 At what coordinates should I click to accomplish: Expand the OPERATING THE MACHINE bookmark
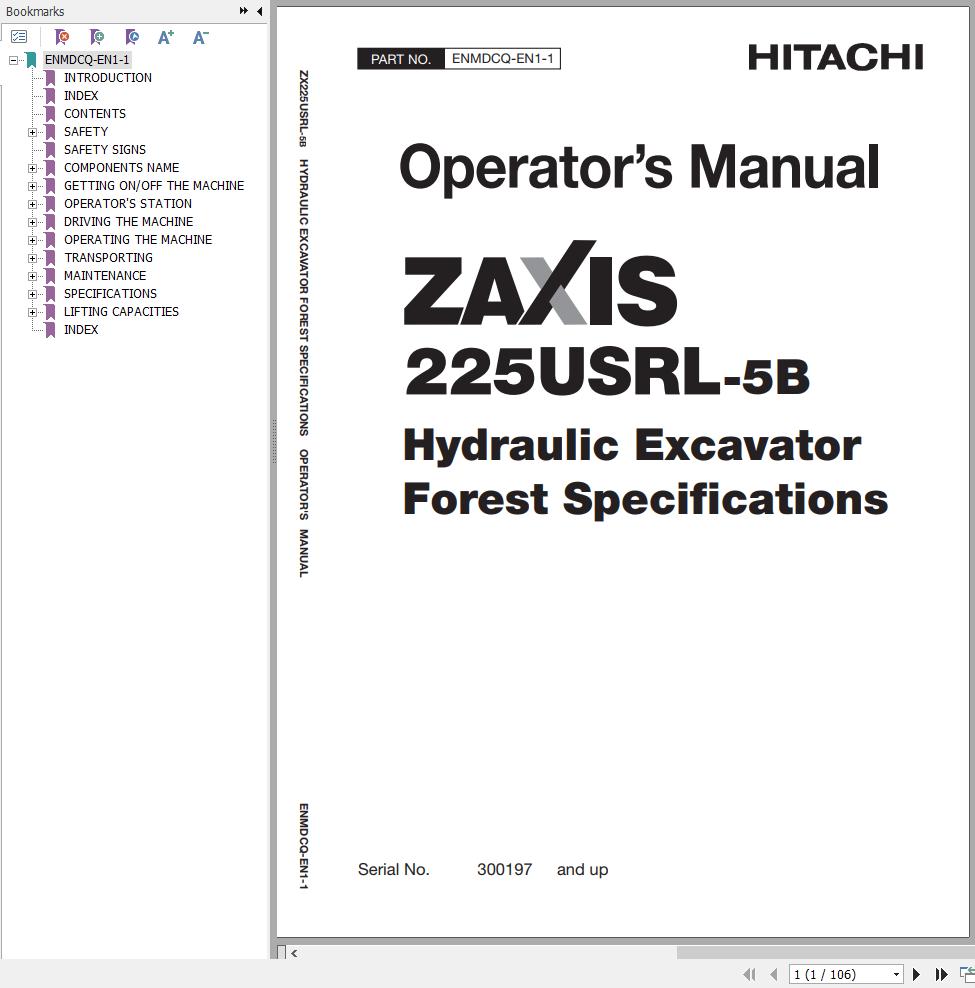(x=32, y=240)
